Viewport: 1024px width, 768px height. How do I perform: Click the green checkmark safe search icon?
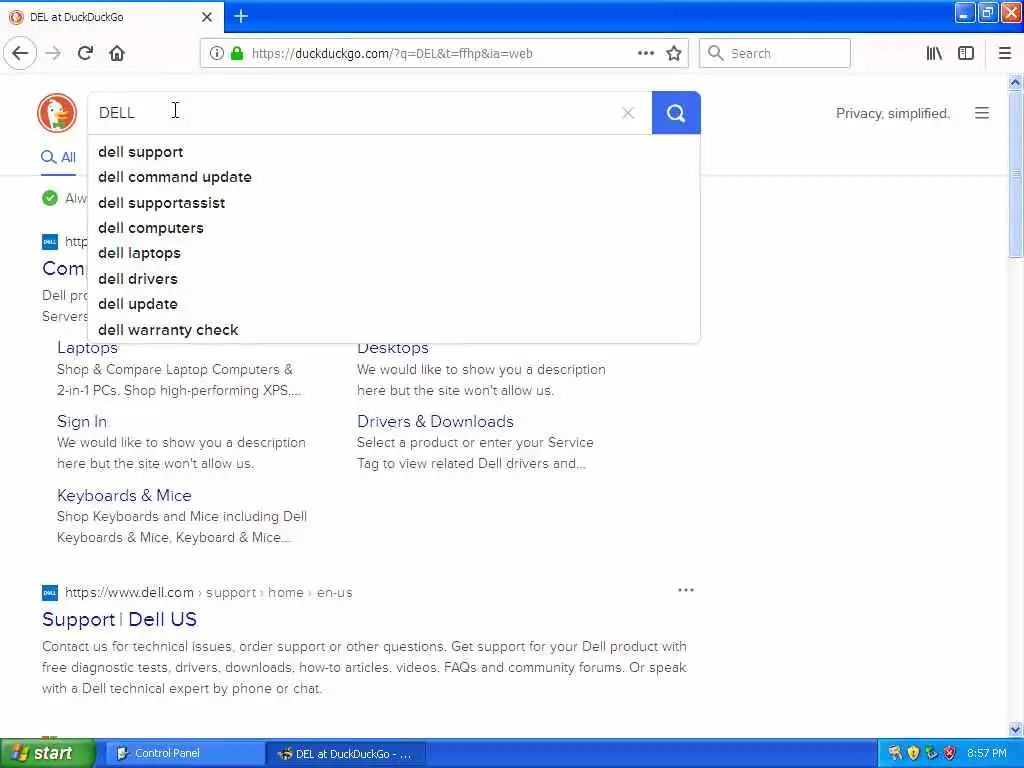coord(50,197)
